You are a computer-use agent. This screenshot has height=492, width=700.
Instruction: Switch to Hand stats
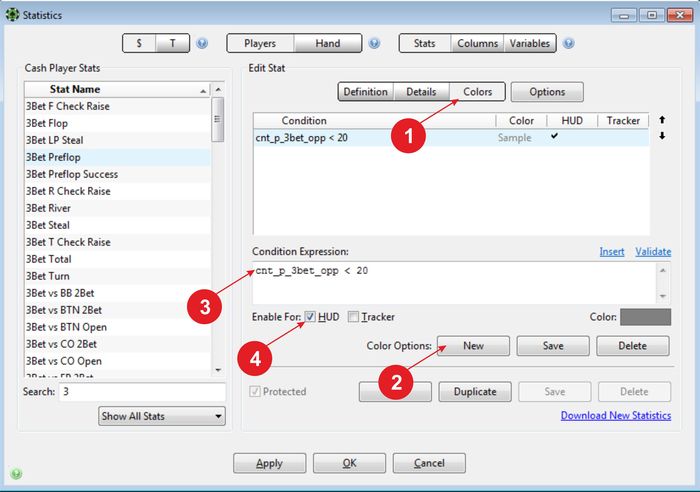point(328,43)
